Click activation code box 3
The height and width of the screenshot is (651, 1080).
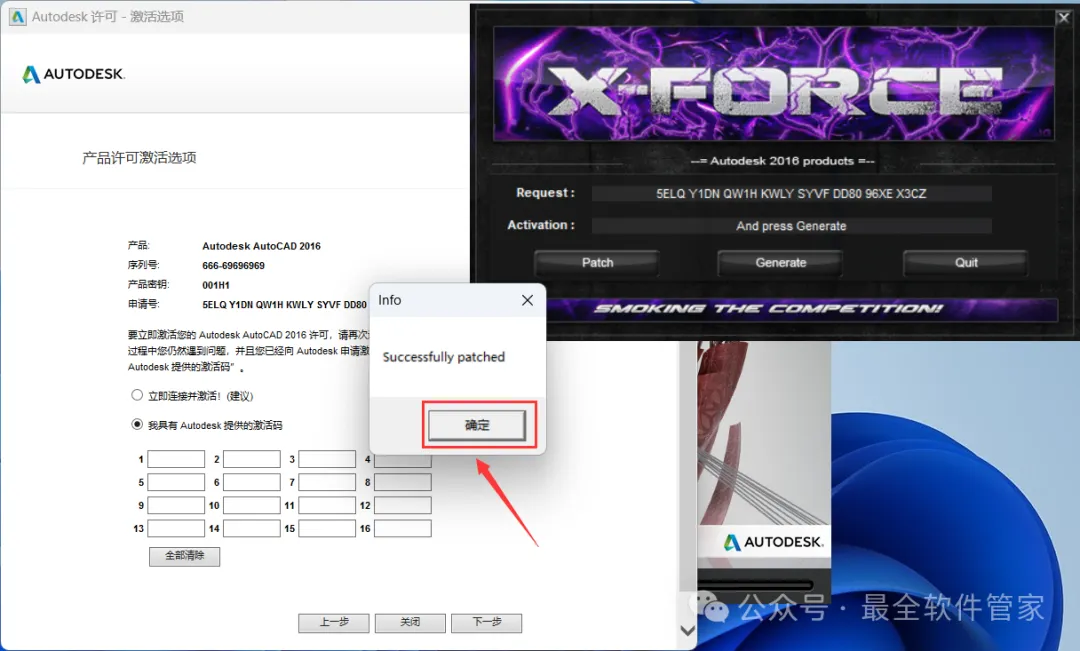[327, 459]
